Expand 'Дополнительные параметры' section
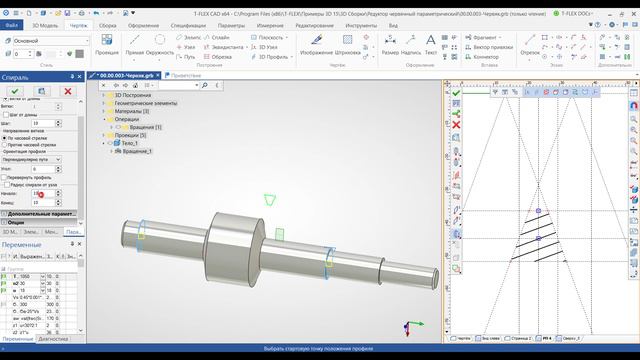Image resolution: width=640 pixels, height=360 pixels. [38, 213]
